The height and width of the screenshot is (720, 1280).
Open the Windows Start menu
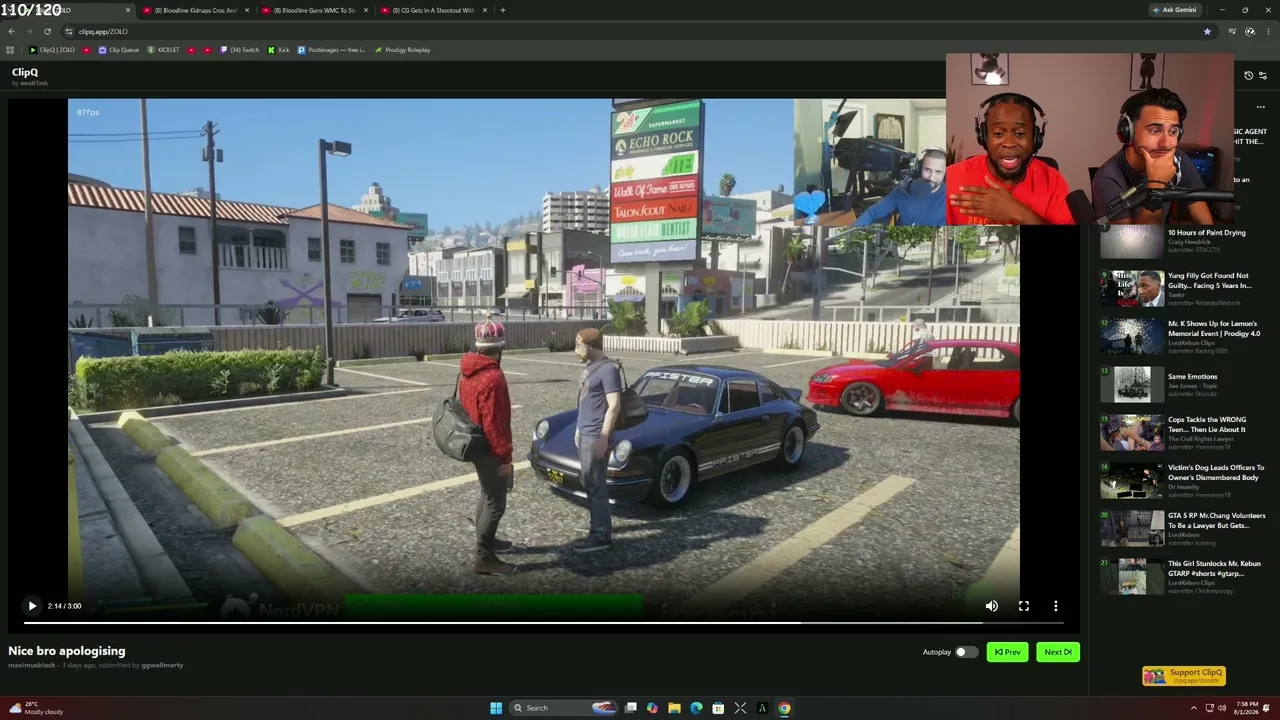point(496,708)
